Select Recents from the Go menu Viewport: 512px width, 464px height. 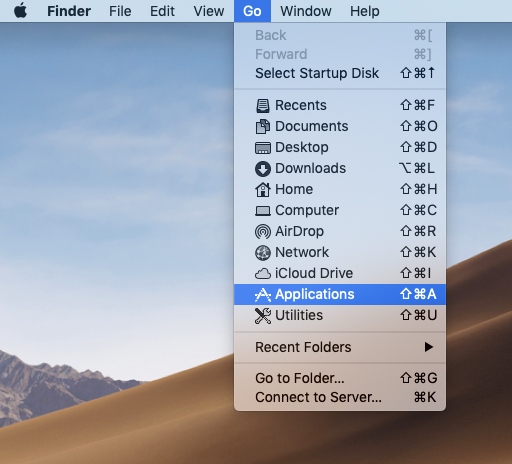(x=340, y=105)
